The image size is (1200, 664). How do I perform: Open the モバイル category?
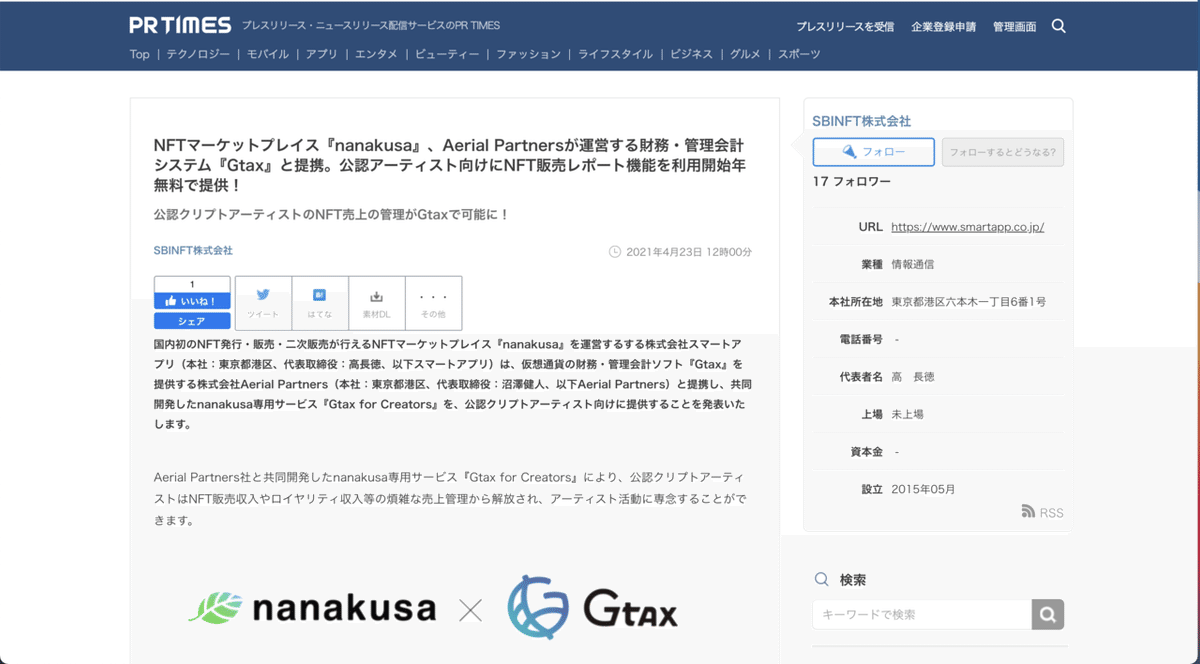pos(268,54)
